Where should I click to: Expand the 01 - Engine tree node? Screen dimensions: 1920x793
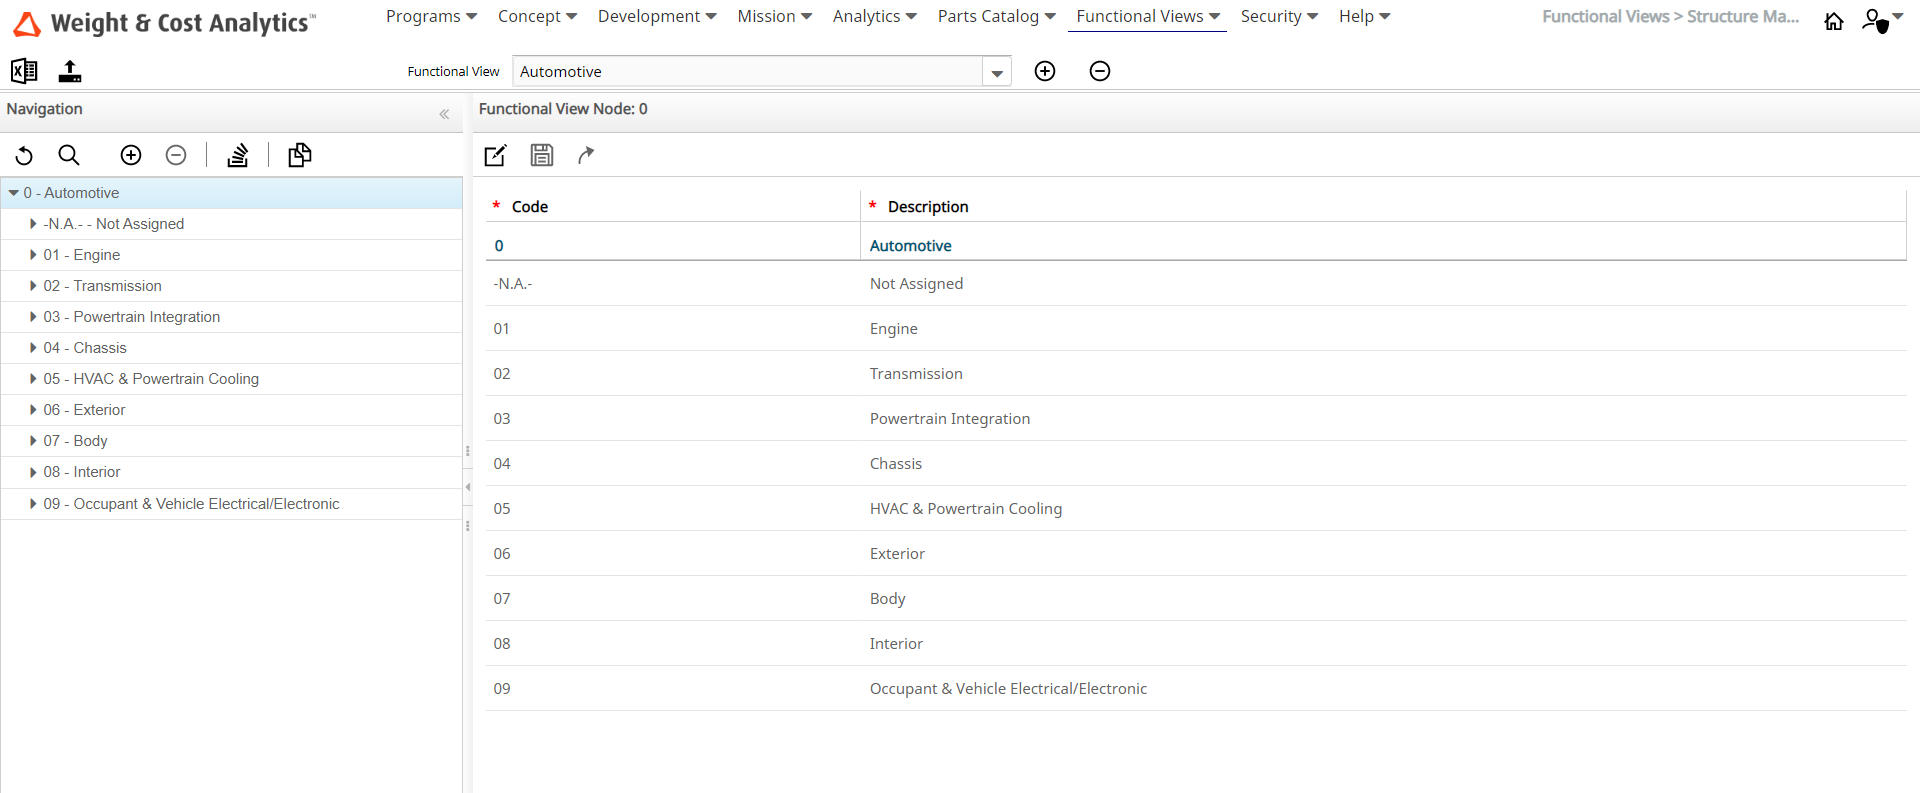tap(33, 255)
